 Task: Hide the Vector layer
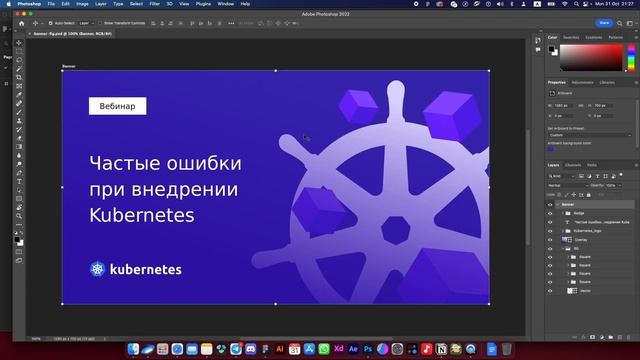click(550, 291)
